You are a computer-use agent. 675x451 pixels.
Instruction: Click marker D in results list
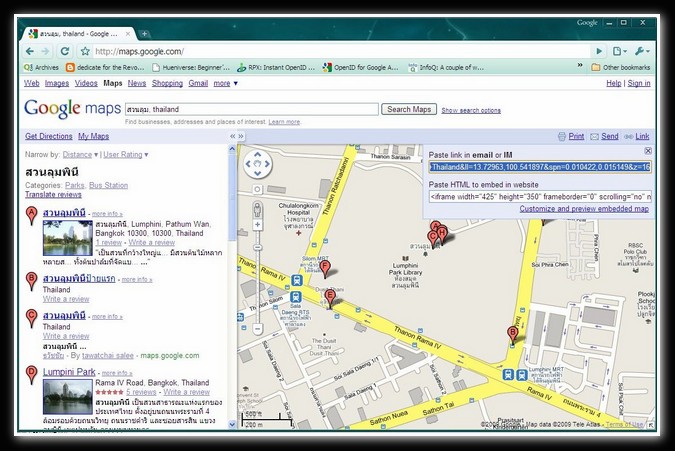point(31,374)
